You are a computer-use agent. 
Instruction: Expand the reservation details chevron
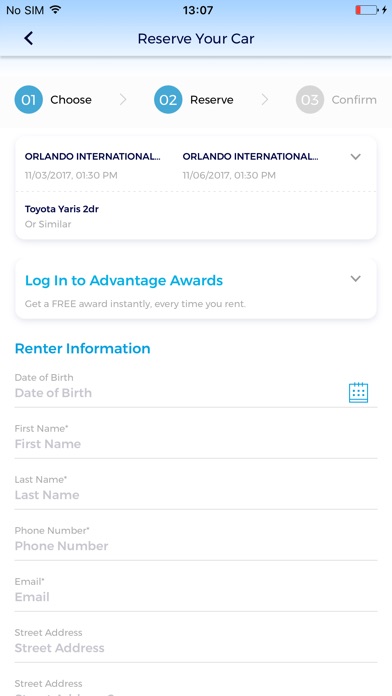point(356,157)
